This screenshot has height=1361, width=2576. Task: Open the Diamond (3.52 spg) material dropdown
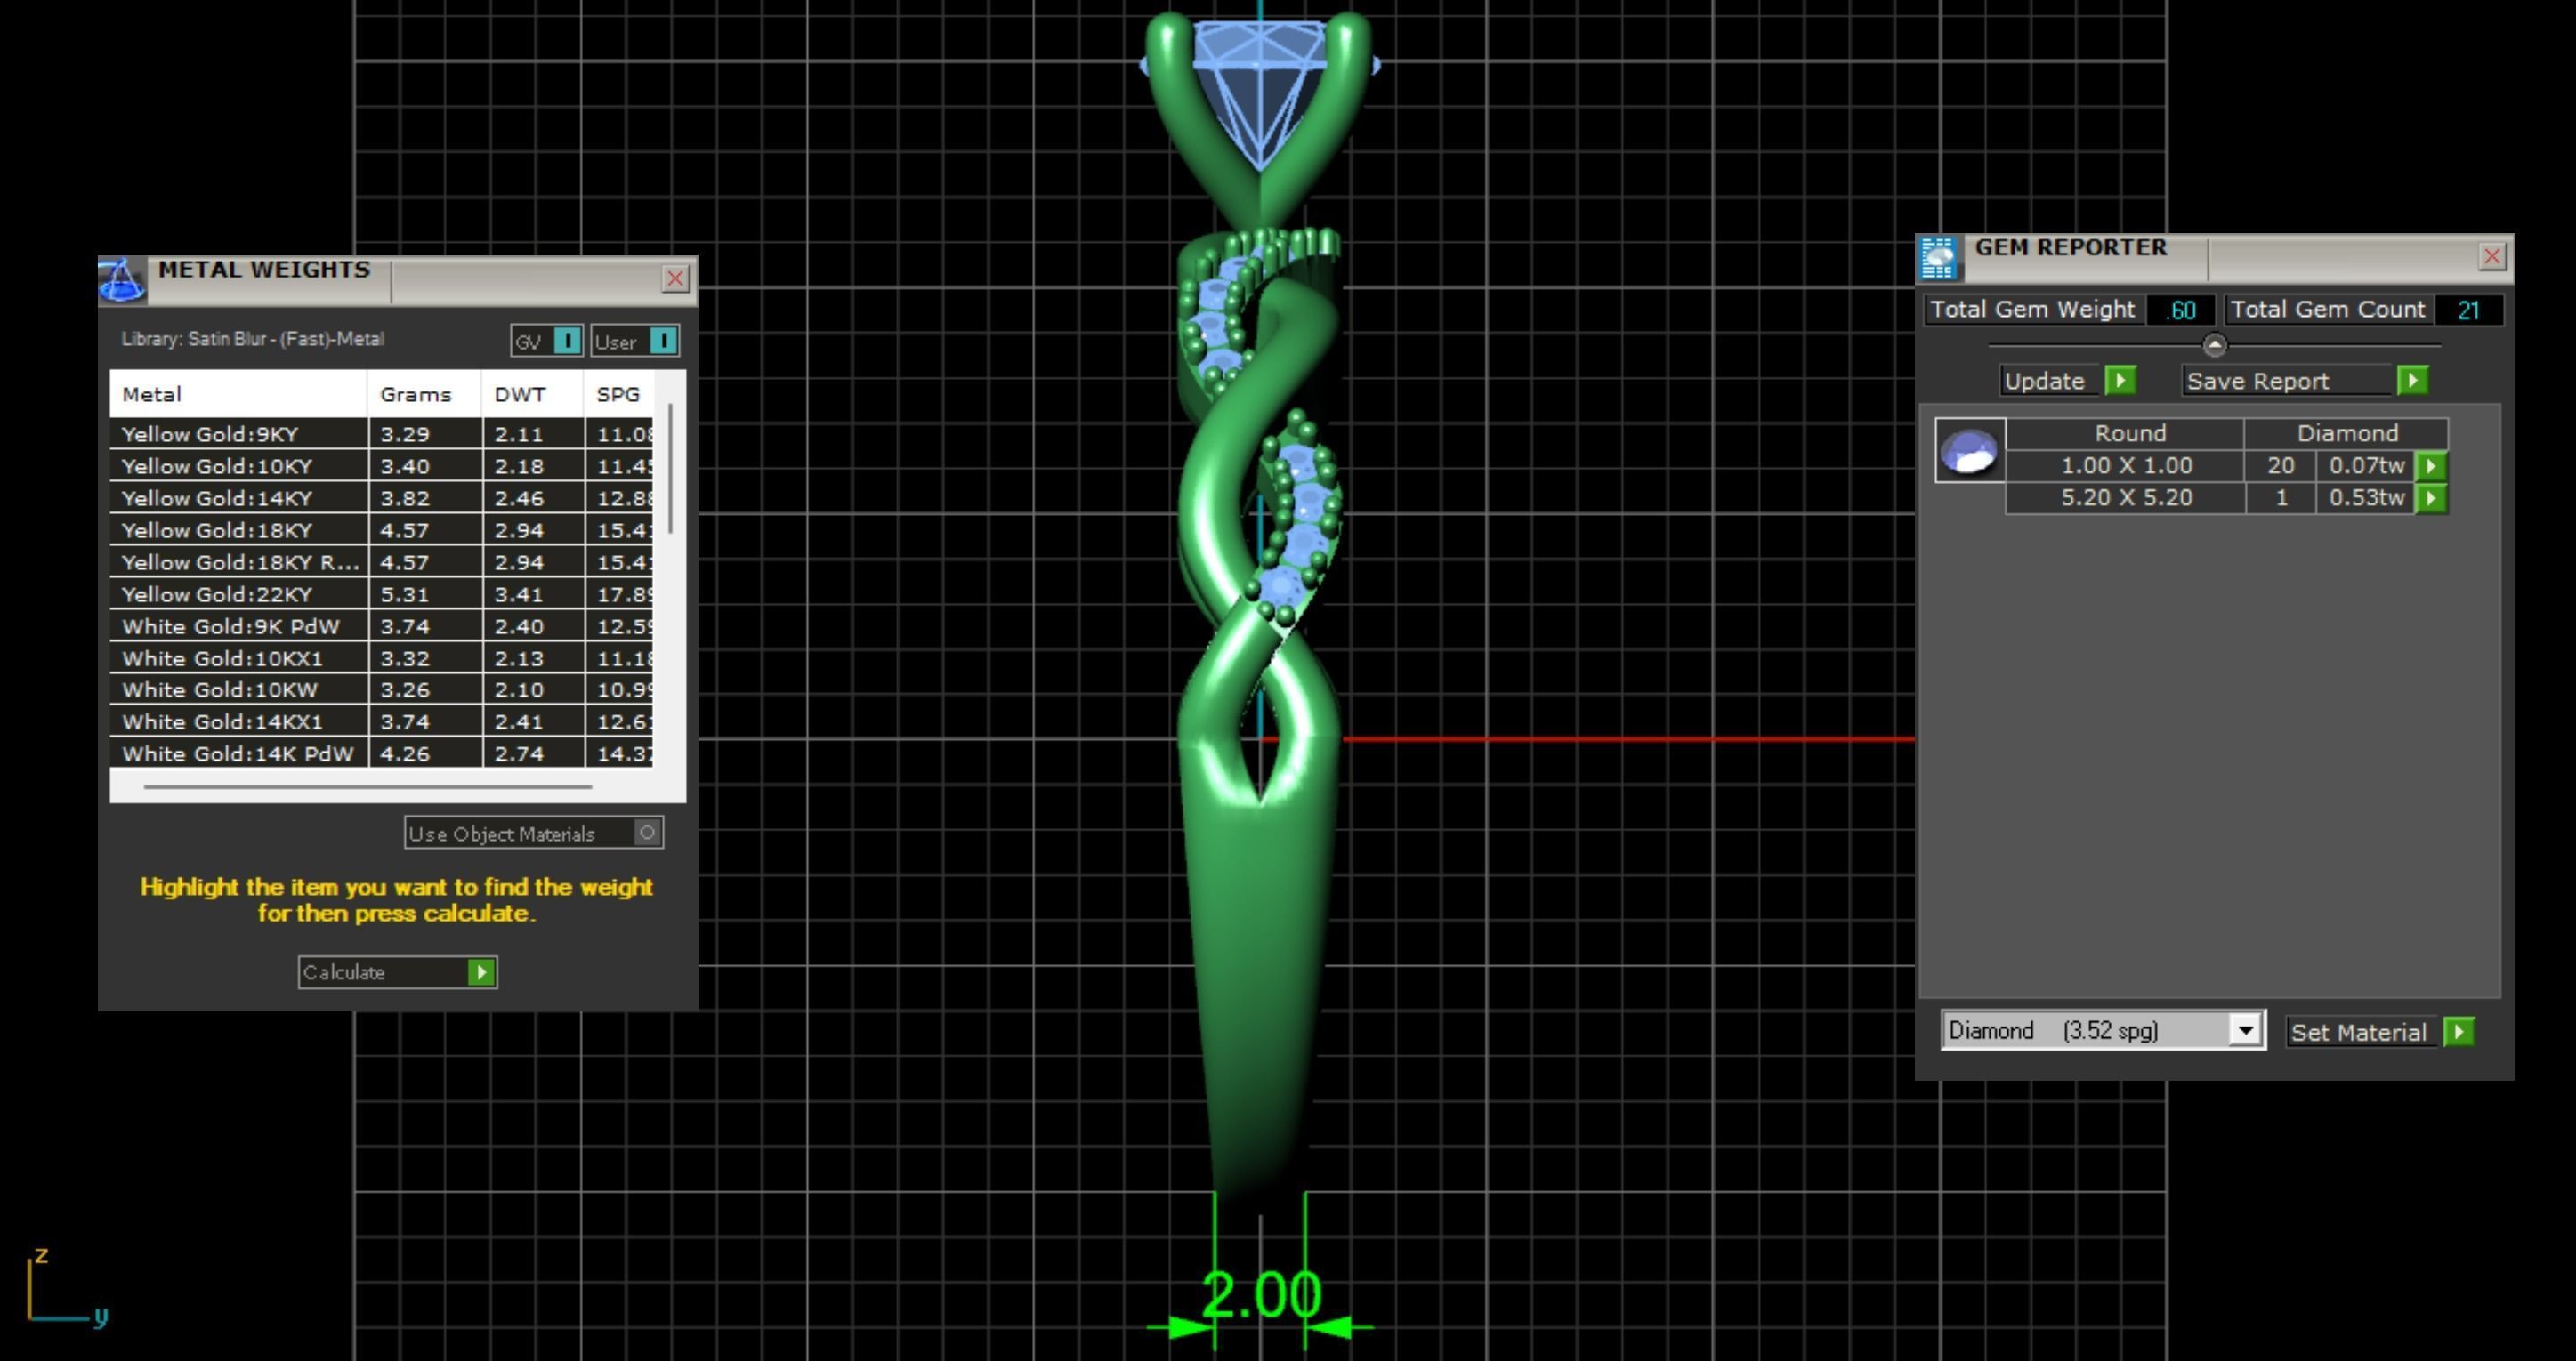point(2103,1031)
